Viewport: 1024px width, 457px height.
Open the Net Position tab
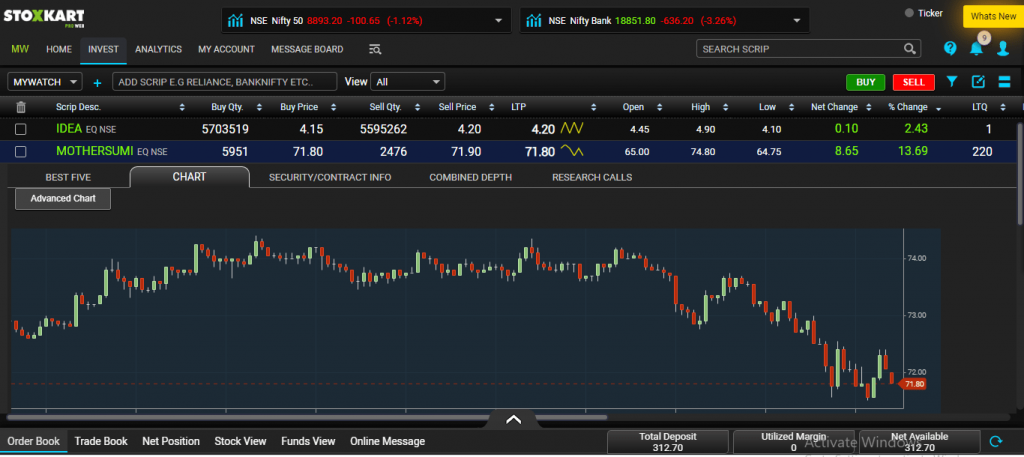[x=170, y=441]
